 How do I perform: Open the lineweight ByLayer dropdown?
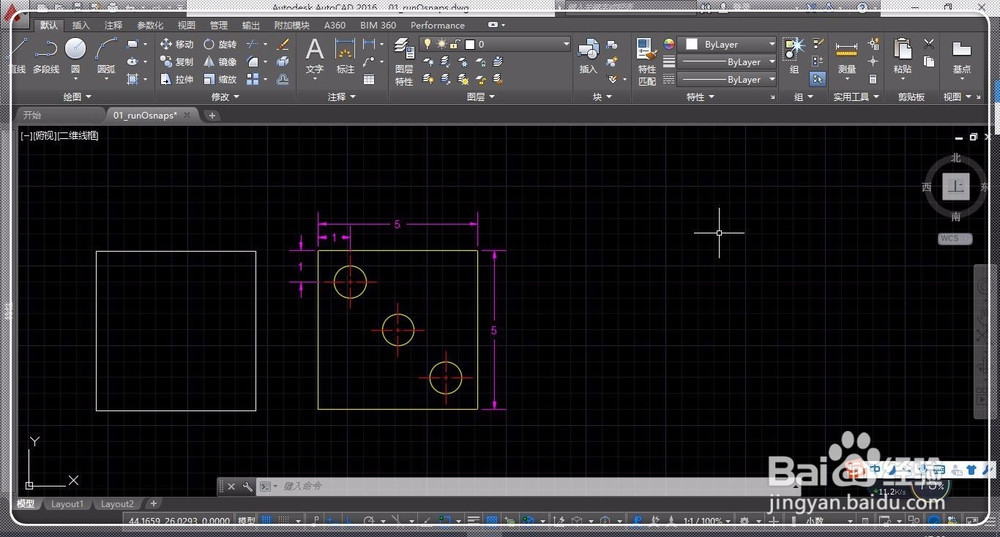727,62
